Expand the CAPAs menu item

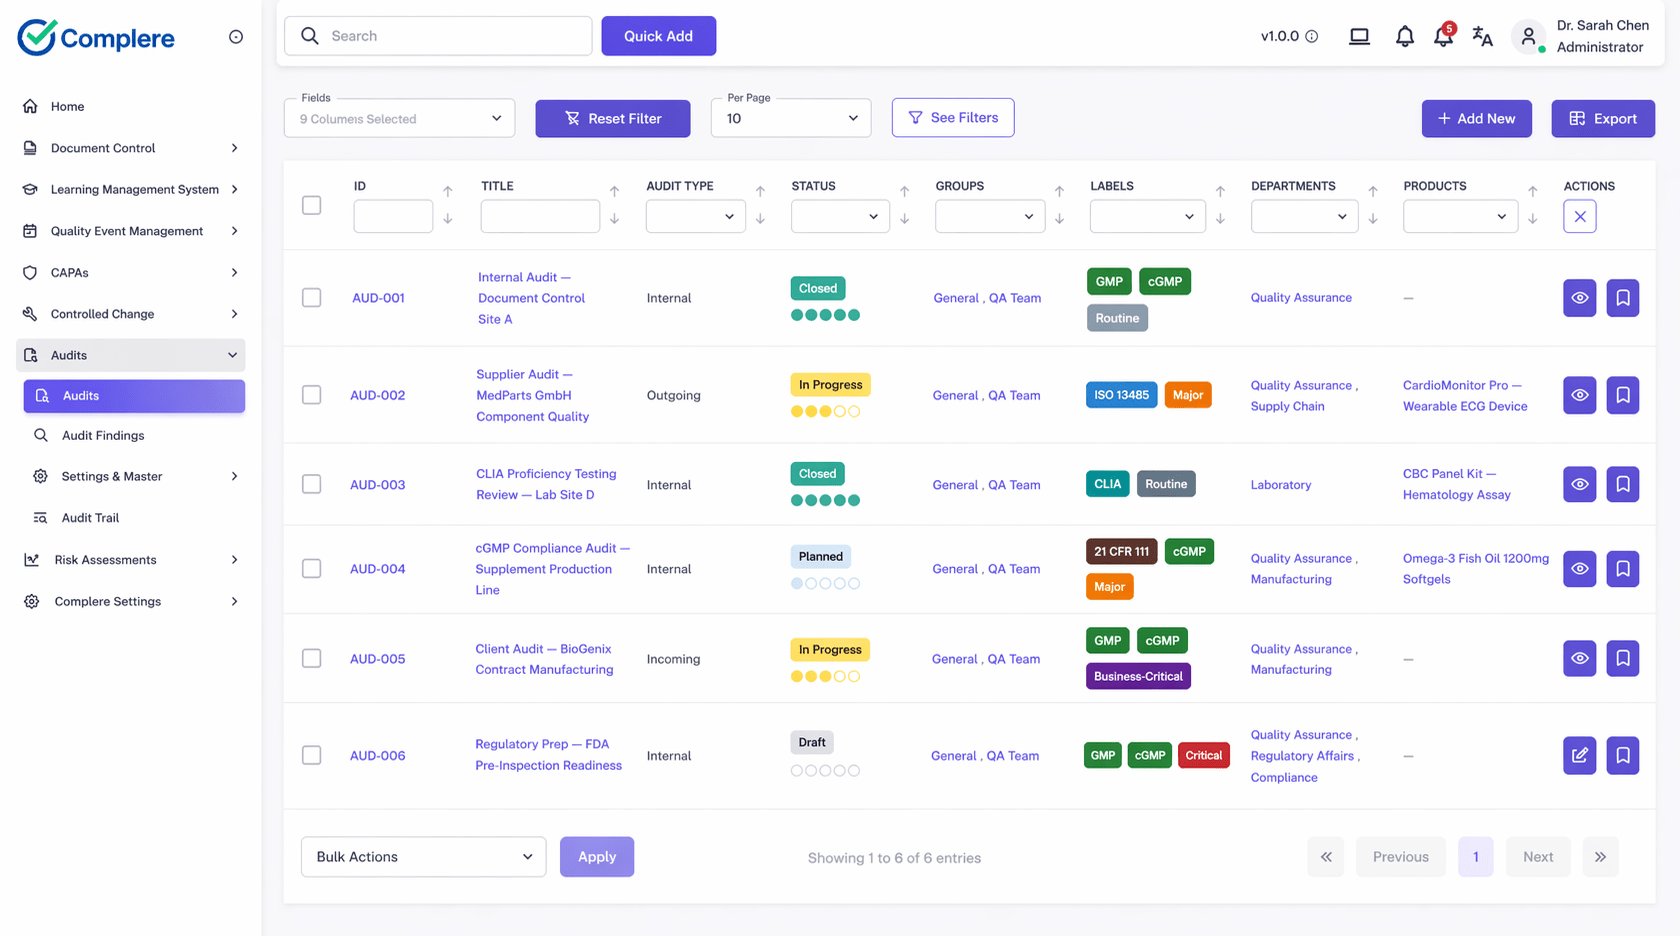point(130,272)
